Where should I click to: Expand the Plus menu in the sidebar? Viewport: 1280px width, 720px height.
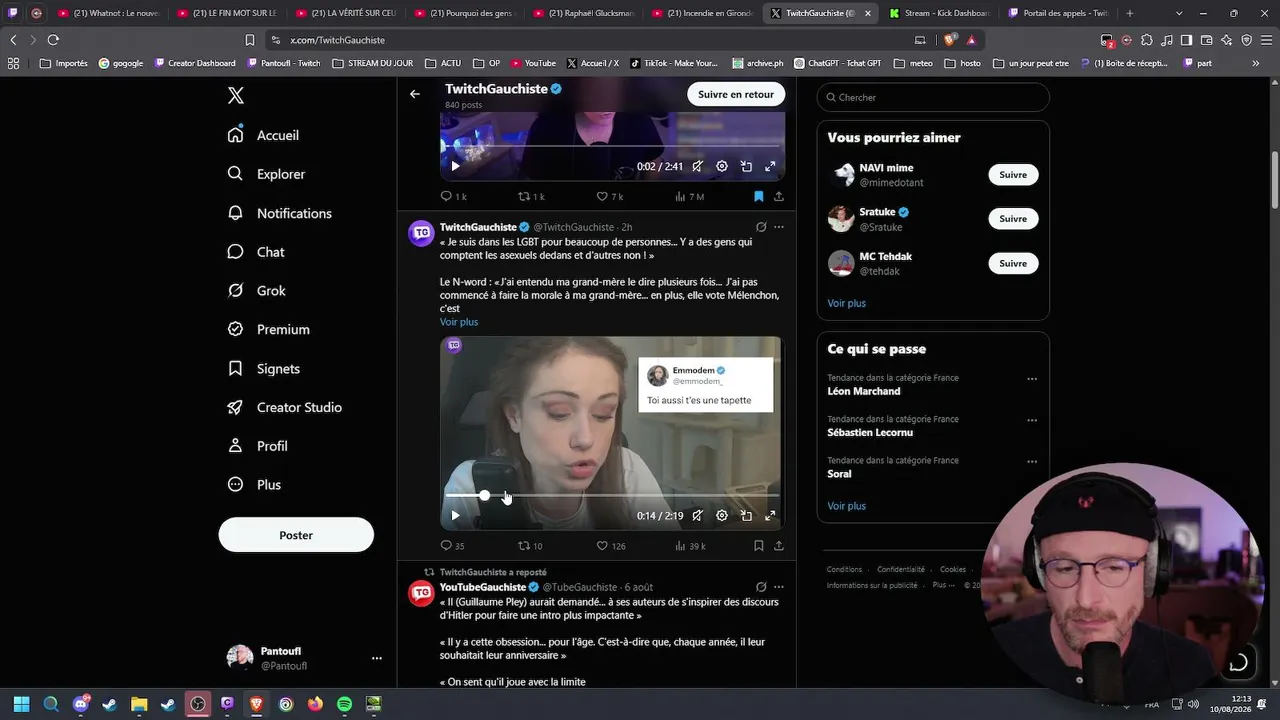(x=255, y=485)
